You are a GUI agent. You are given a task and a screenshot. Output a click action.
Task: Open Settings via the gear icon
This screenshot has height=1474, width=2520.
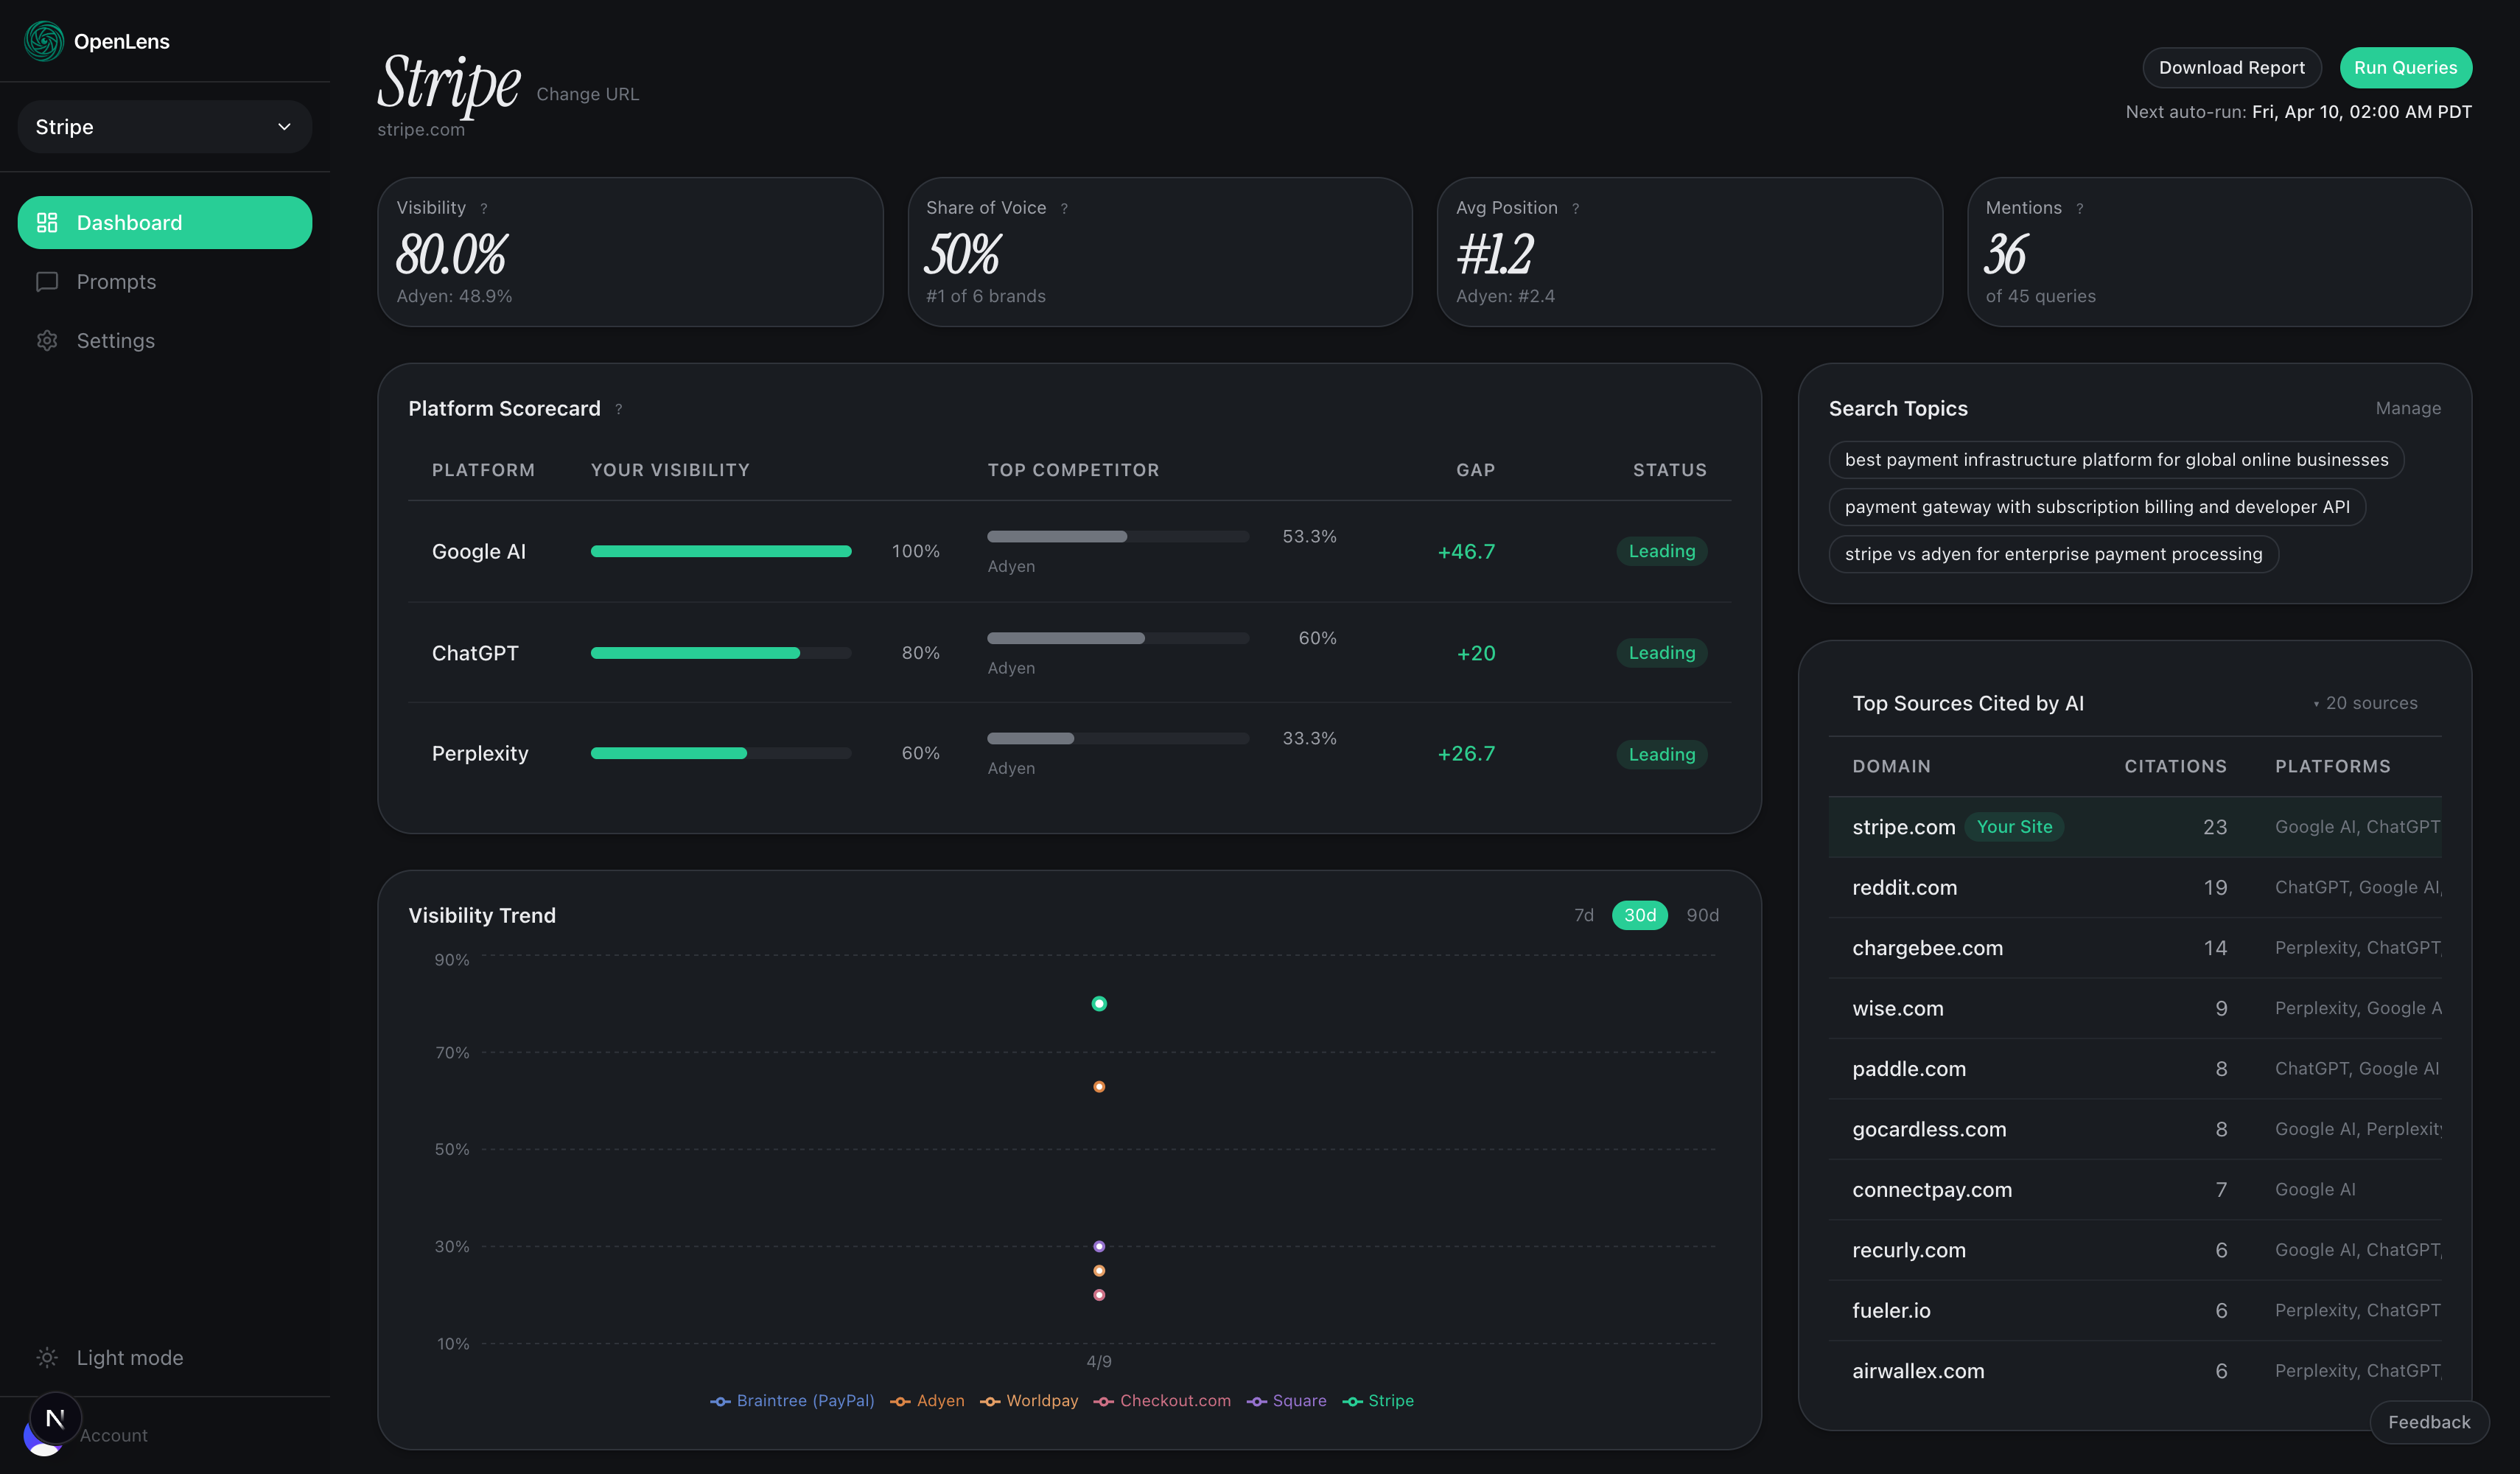(47, 341)
